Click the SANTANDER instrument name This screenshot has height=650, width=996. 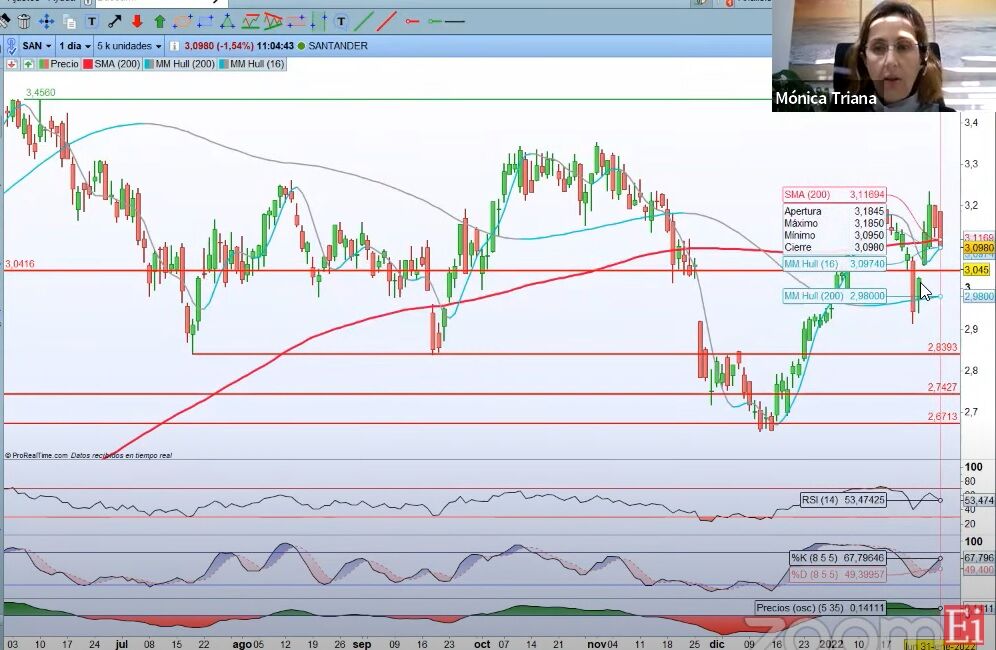click(338, 46)
